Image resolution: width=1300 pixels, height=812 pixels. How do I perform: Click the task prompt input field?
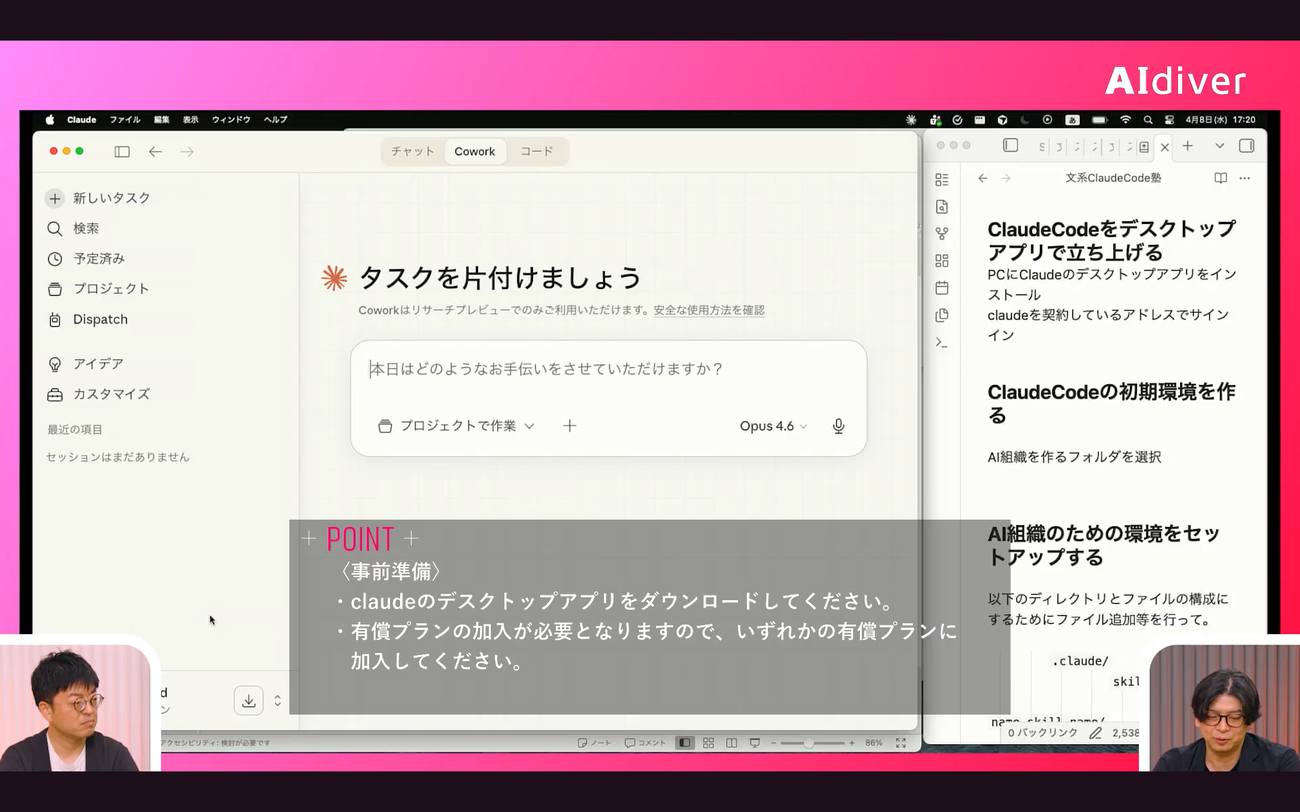[607, 370]
